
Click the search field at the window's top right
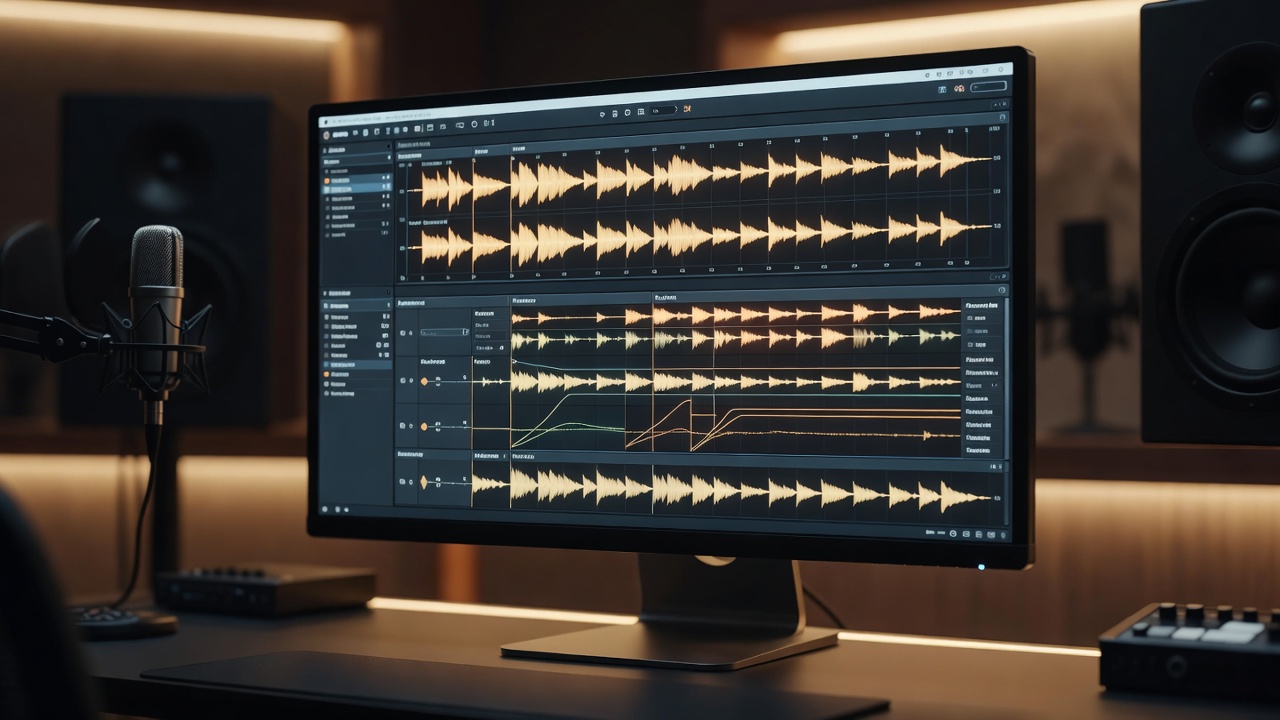987,87
